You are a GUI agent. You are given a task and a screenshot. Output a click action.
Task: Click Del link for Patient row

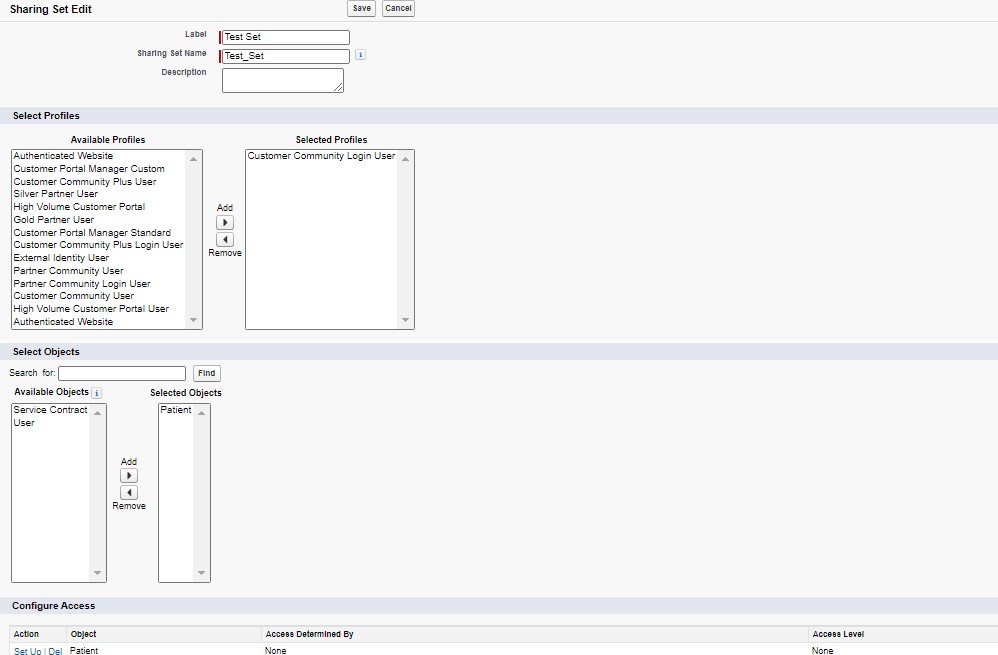point(56,651)
